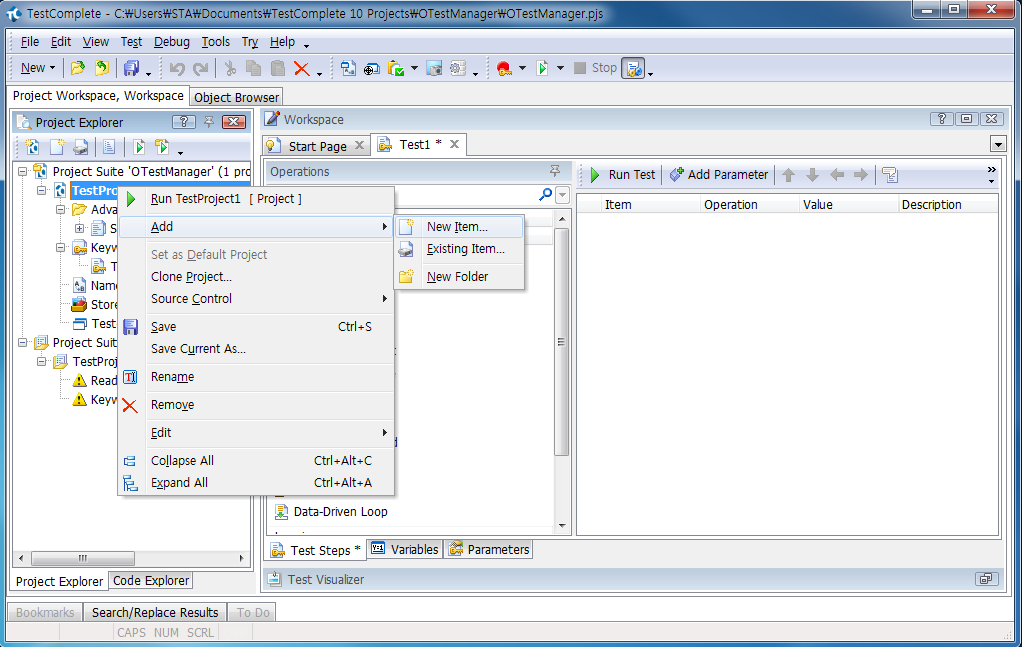
Task: Click the red Delete X toolbar icon
Action: (301, 68)
